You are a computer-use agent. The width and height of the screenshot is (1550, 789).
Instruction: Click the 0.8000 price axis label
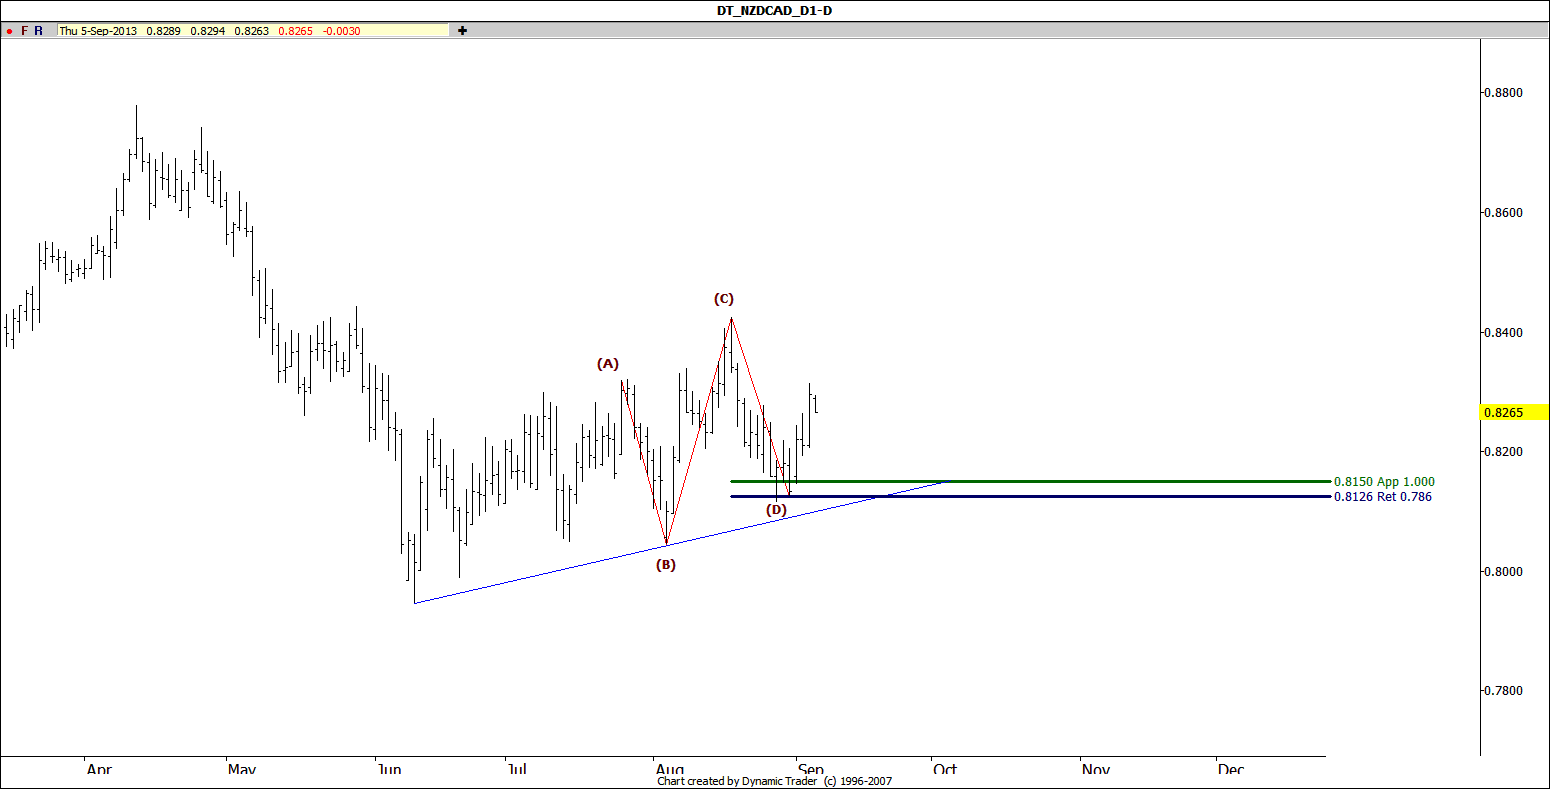pos(1502,572)
